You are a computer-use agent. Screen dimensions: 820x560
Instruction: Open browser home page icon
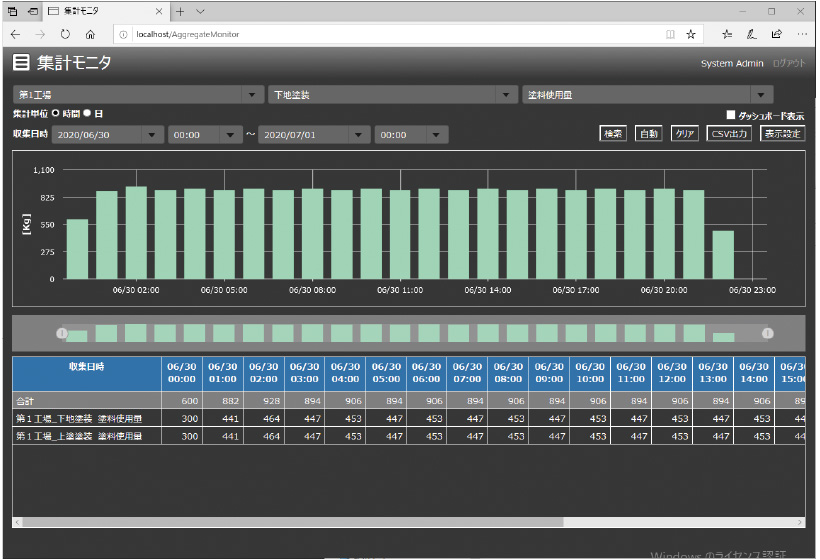90,35
